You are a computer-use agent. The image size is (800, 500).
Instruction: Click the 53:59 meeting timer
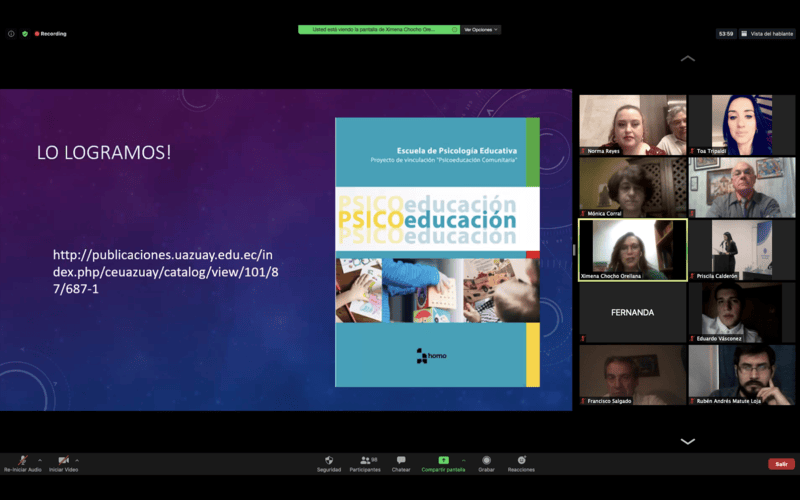pyautogui.click(x=726, y=34)
